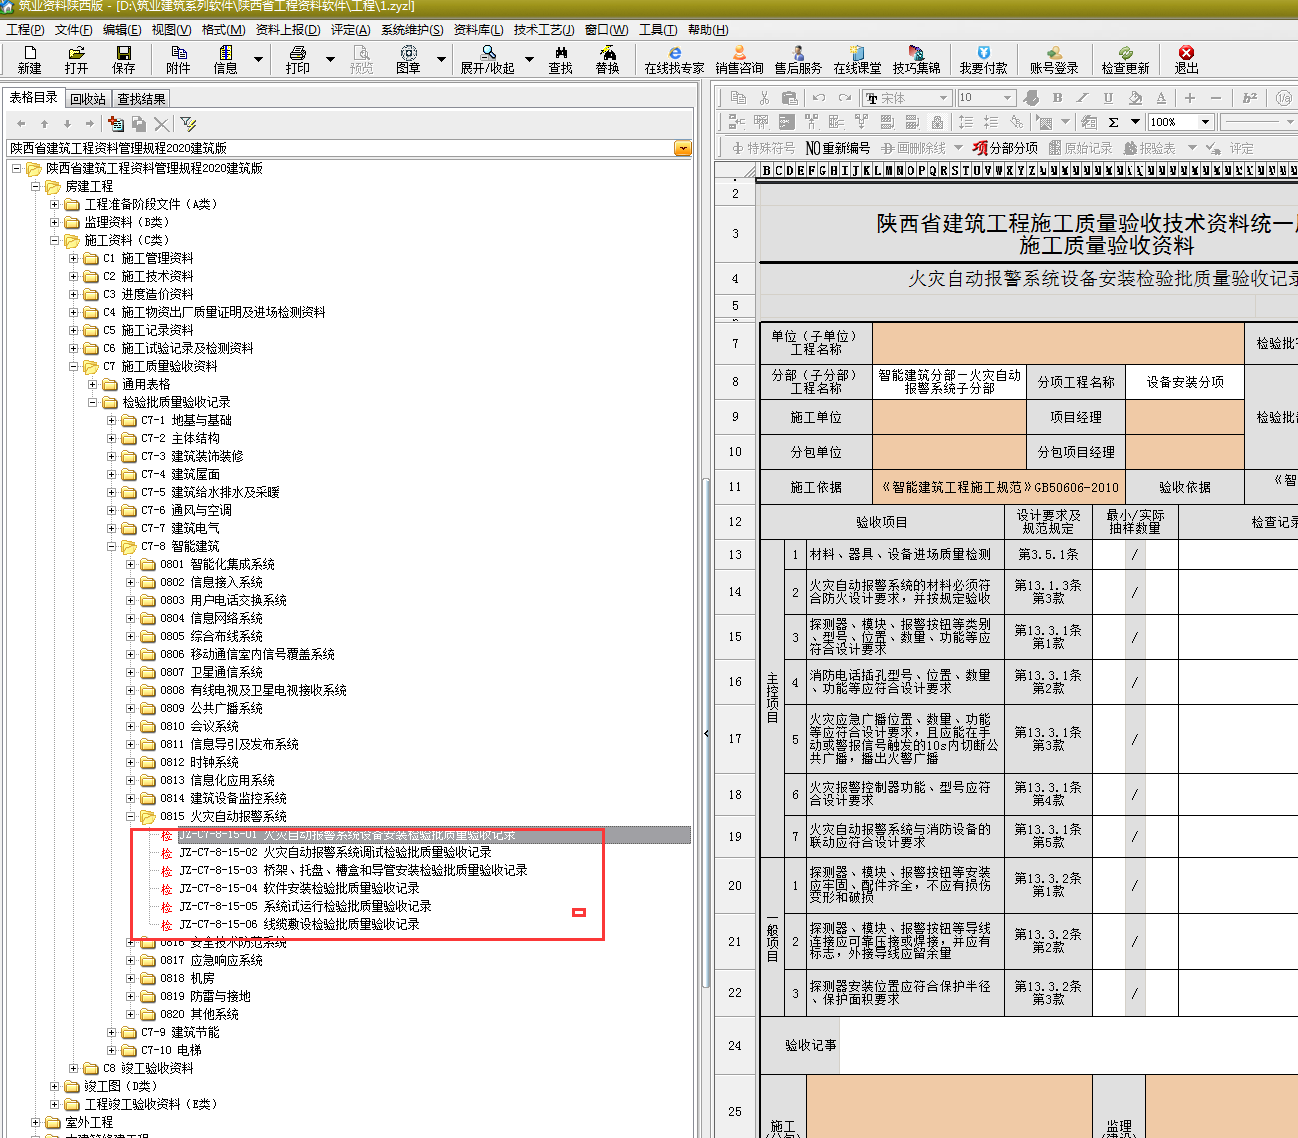This screenshot has width=1298, height=1138.
Task: Expand the 0801 智能化集成系统 node
Action: [x=131, y=564]
